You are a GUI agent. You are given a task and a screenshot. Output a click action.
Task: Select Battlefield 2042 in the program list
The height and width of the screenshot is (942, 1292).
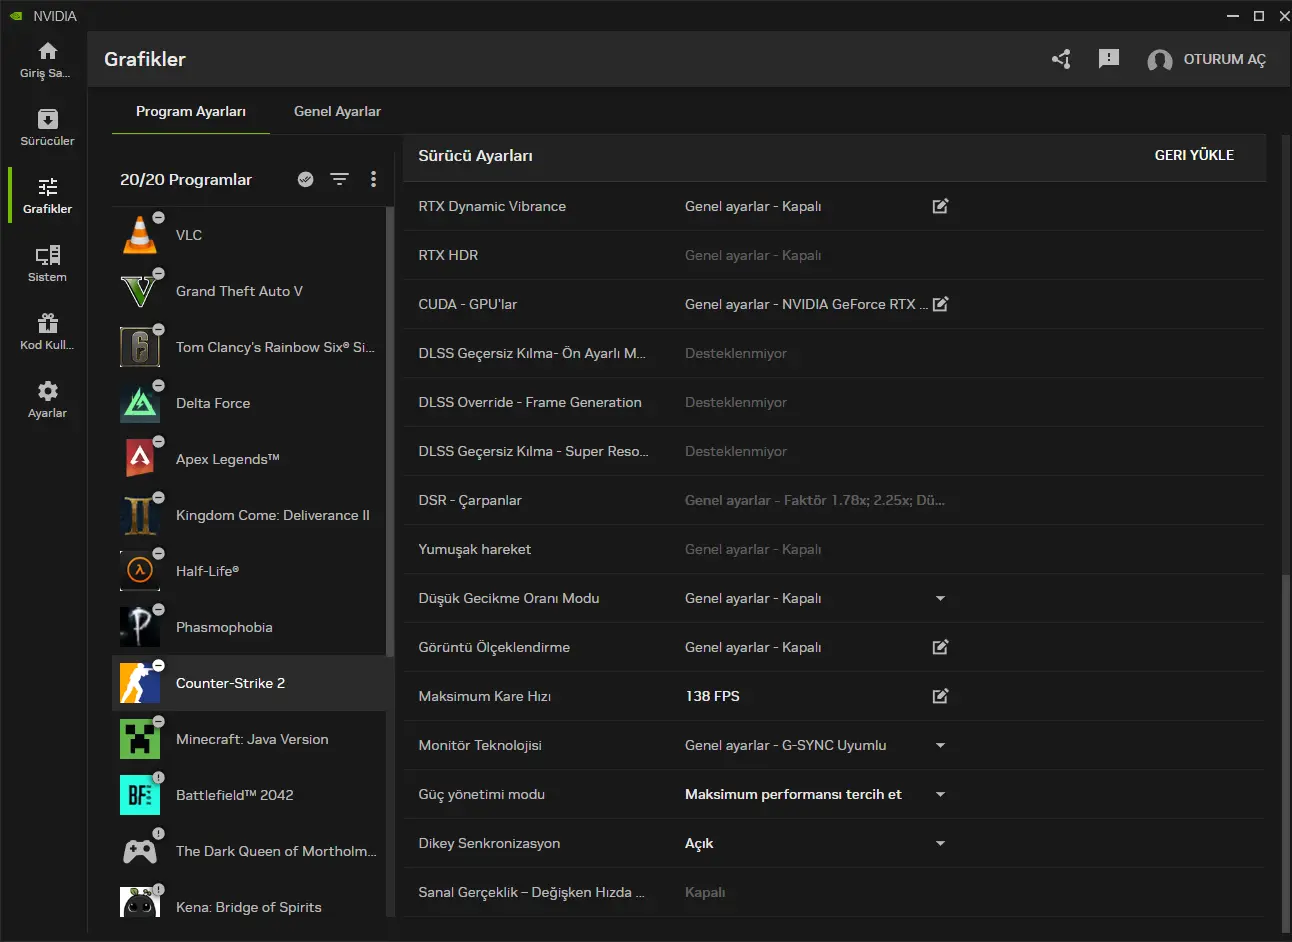pyautogui.click(x=249, y=795)
